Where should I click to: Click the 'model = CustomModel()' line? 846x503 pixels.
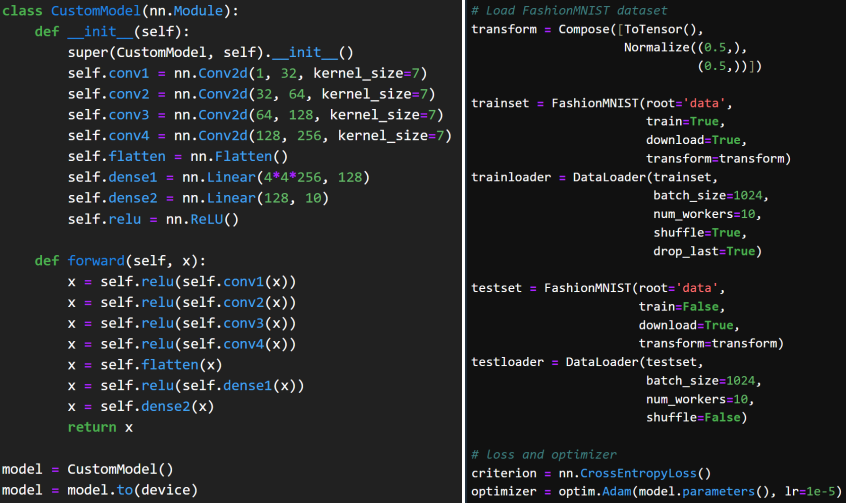87,469
